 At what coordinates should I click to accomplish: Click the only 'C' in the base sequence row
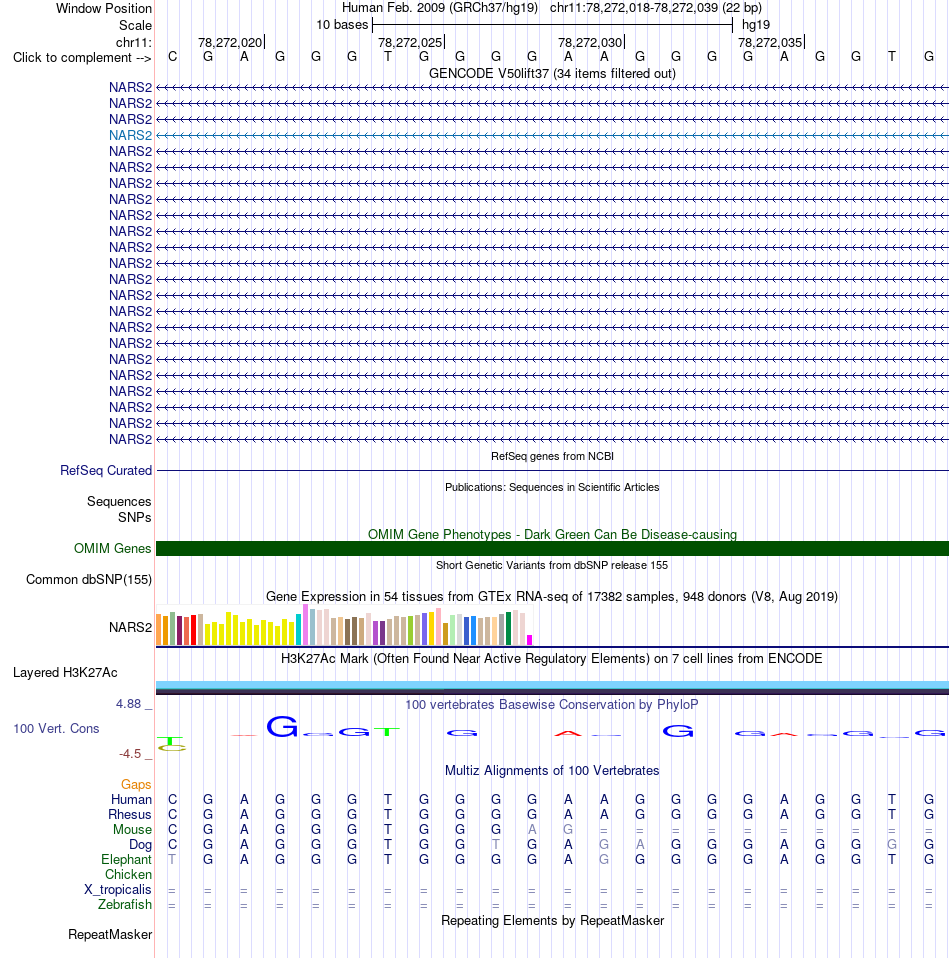click(x=172, y=57)
